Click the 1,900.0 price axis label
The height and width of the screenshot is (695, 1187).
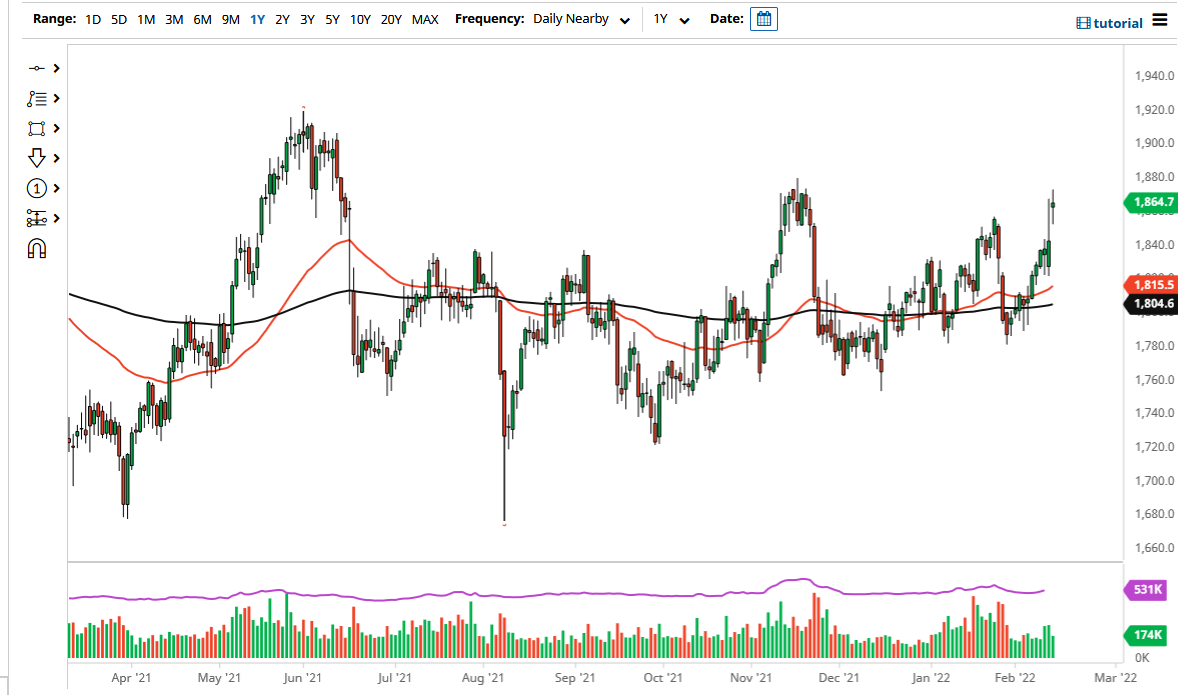[1154, 143]
